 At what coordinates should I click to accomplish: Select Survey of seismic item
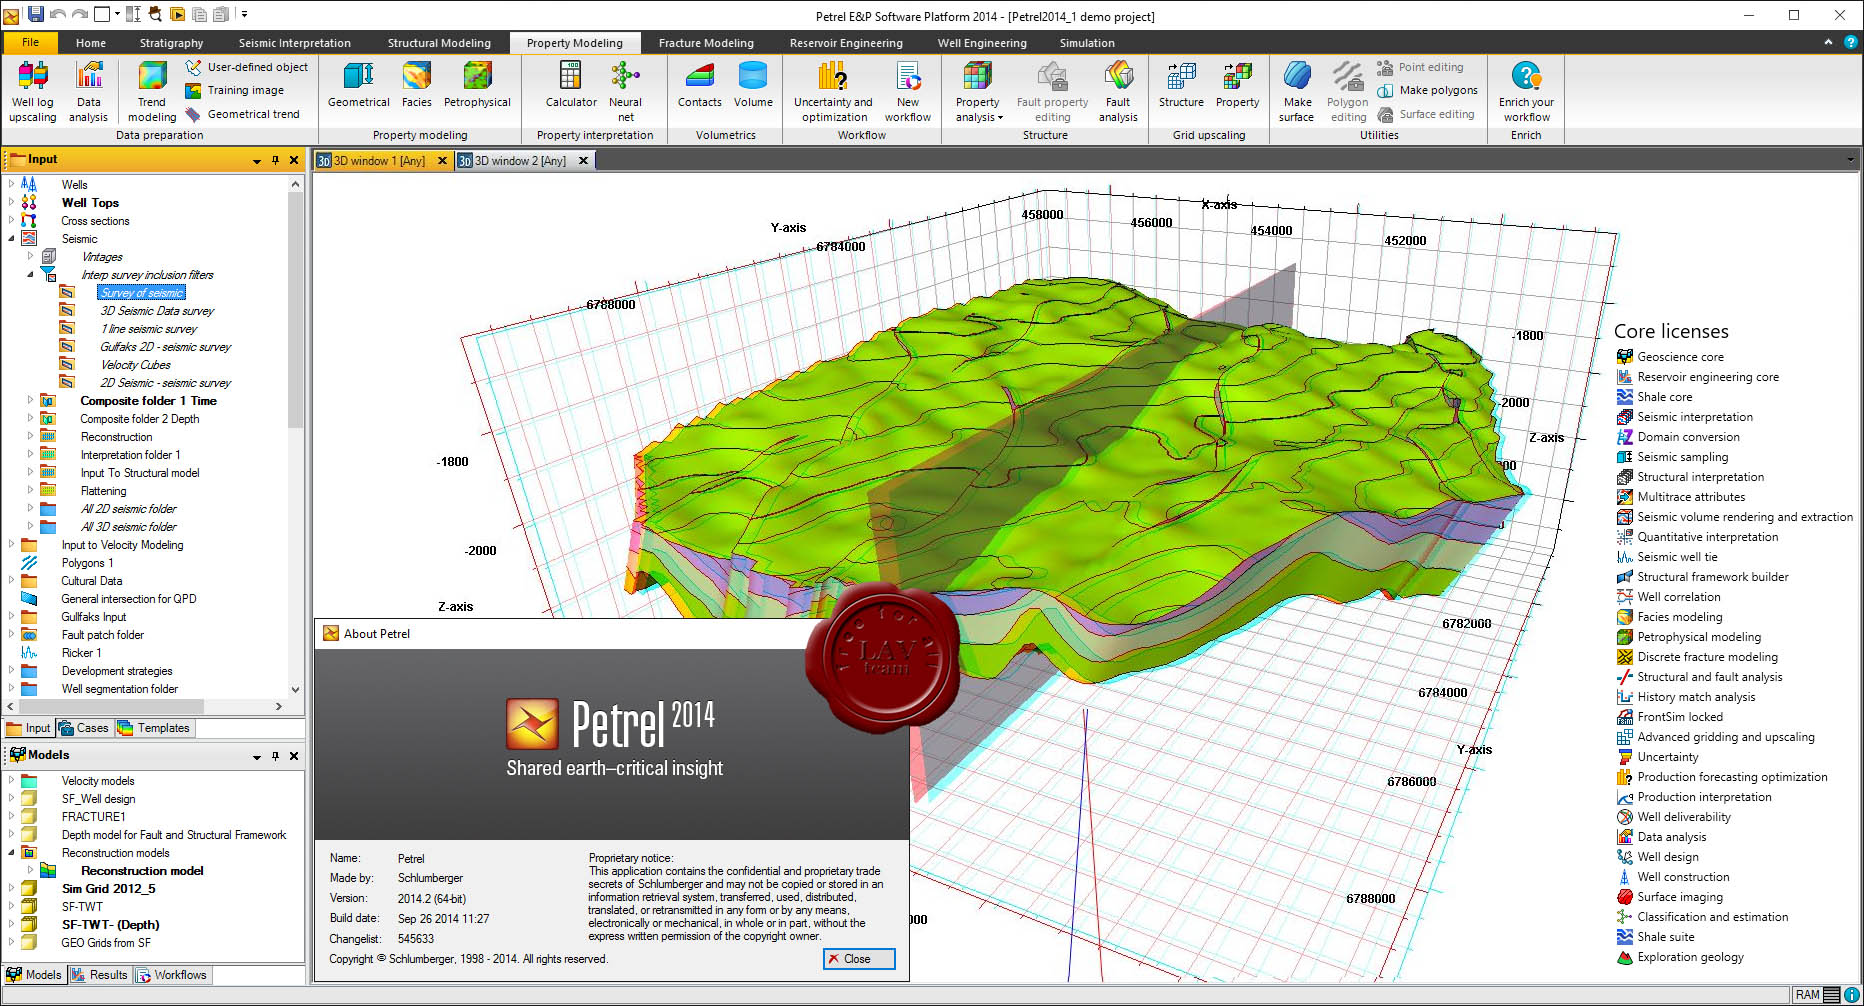coord(141,293)
